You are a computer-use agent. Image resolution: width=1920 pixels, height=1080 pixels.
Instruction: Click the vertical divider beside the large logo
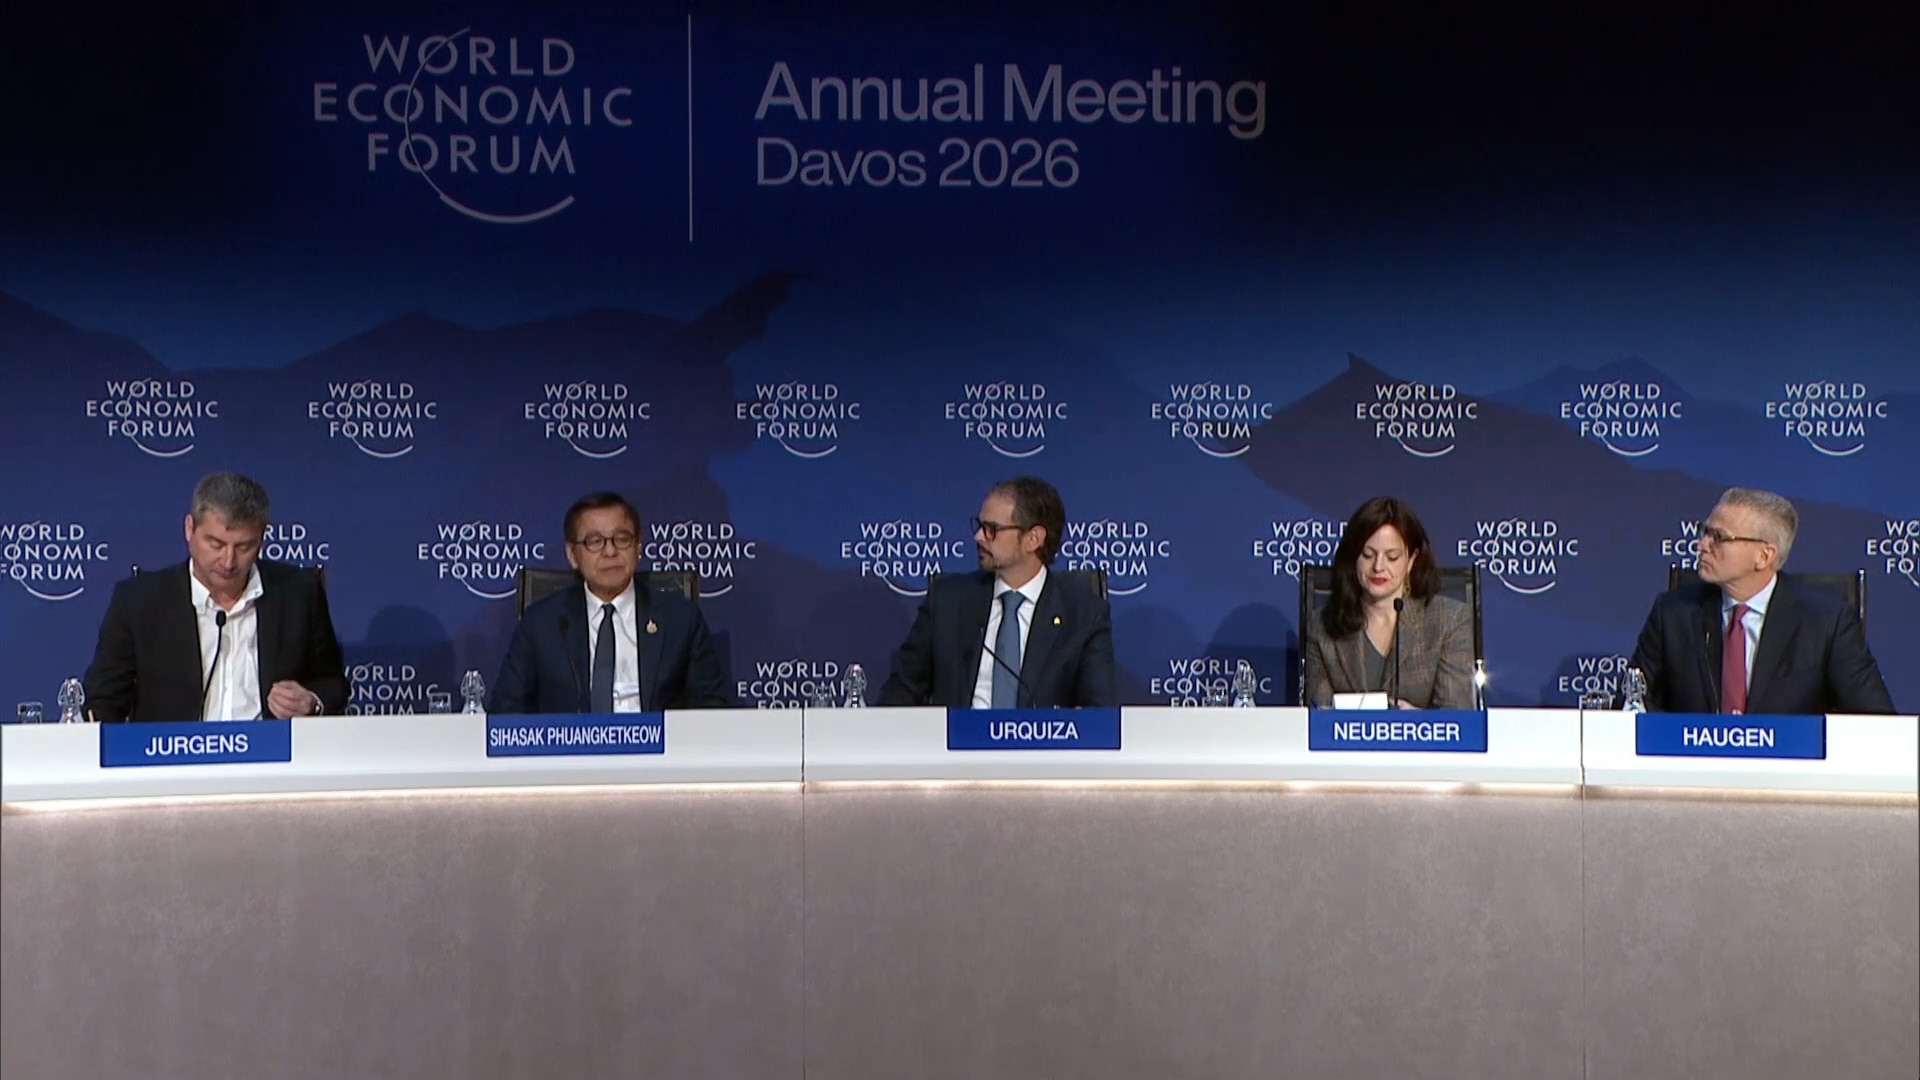tap(691, 130)
